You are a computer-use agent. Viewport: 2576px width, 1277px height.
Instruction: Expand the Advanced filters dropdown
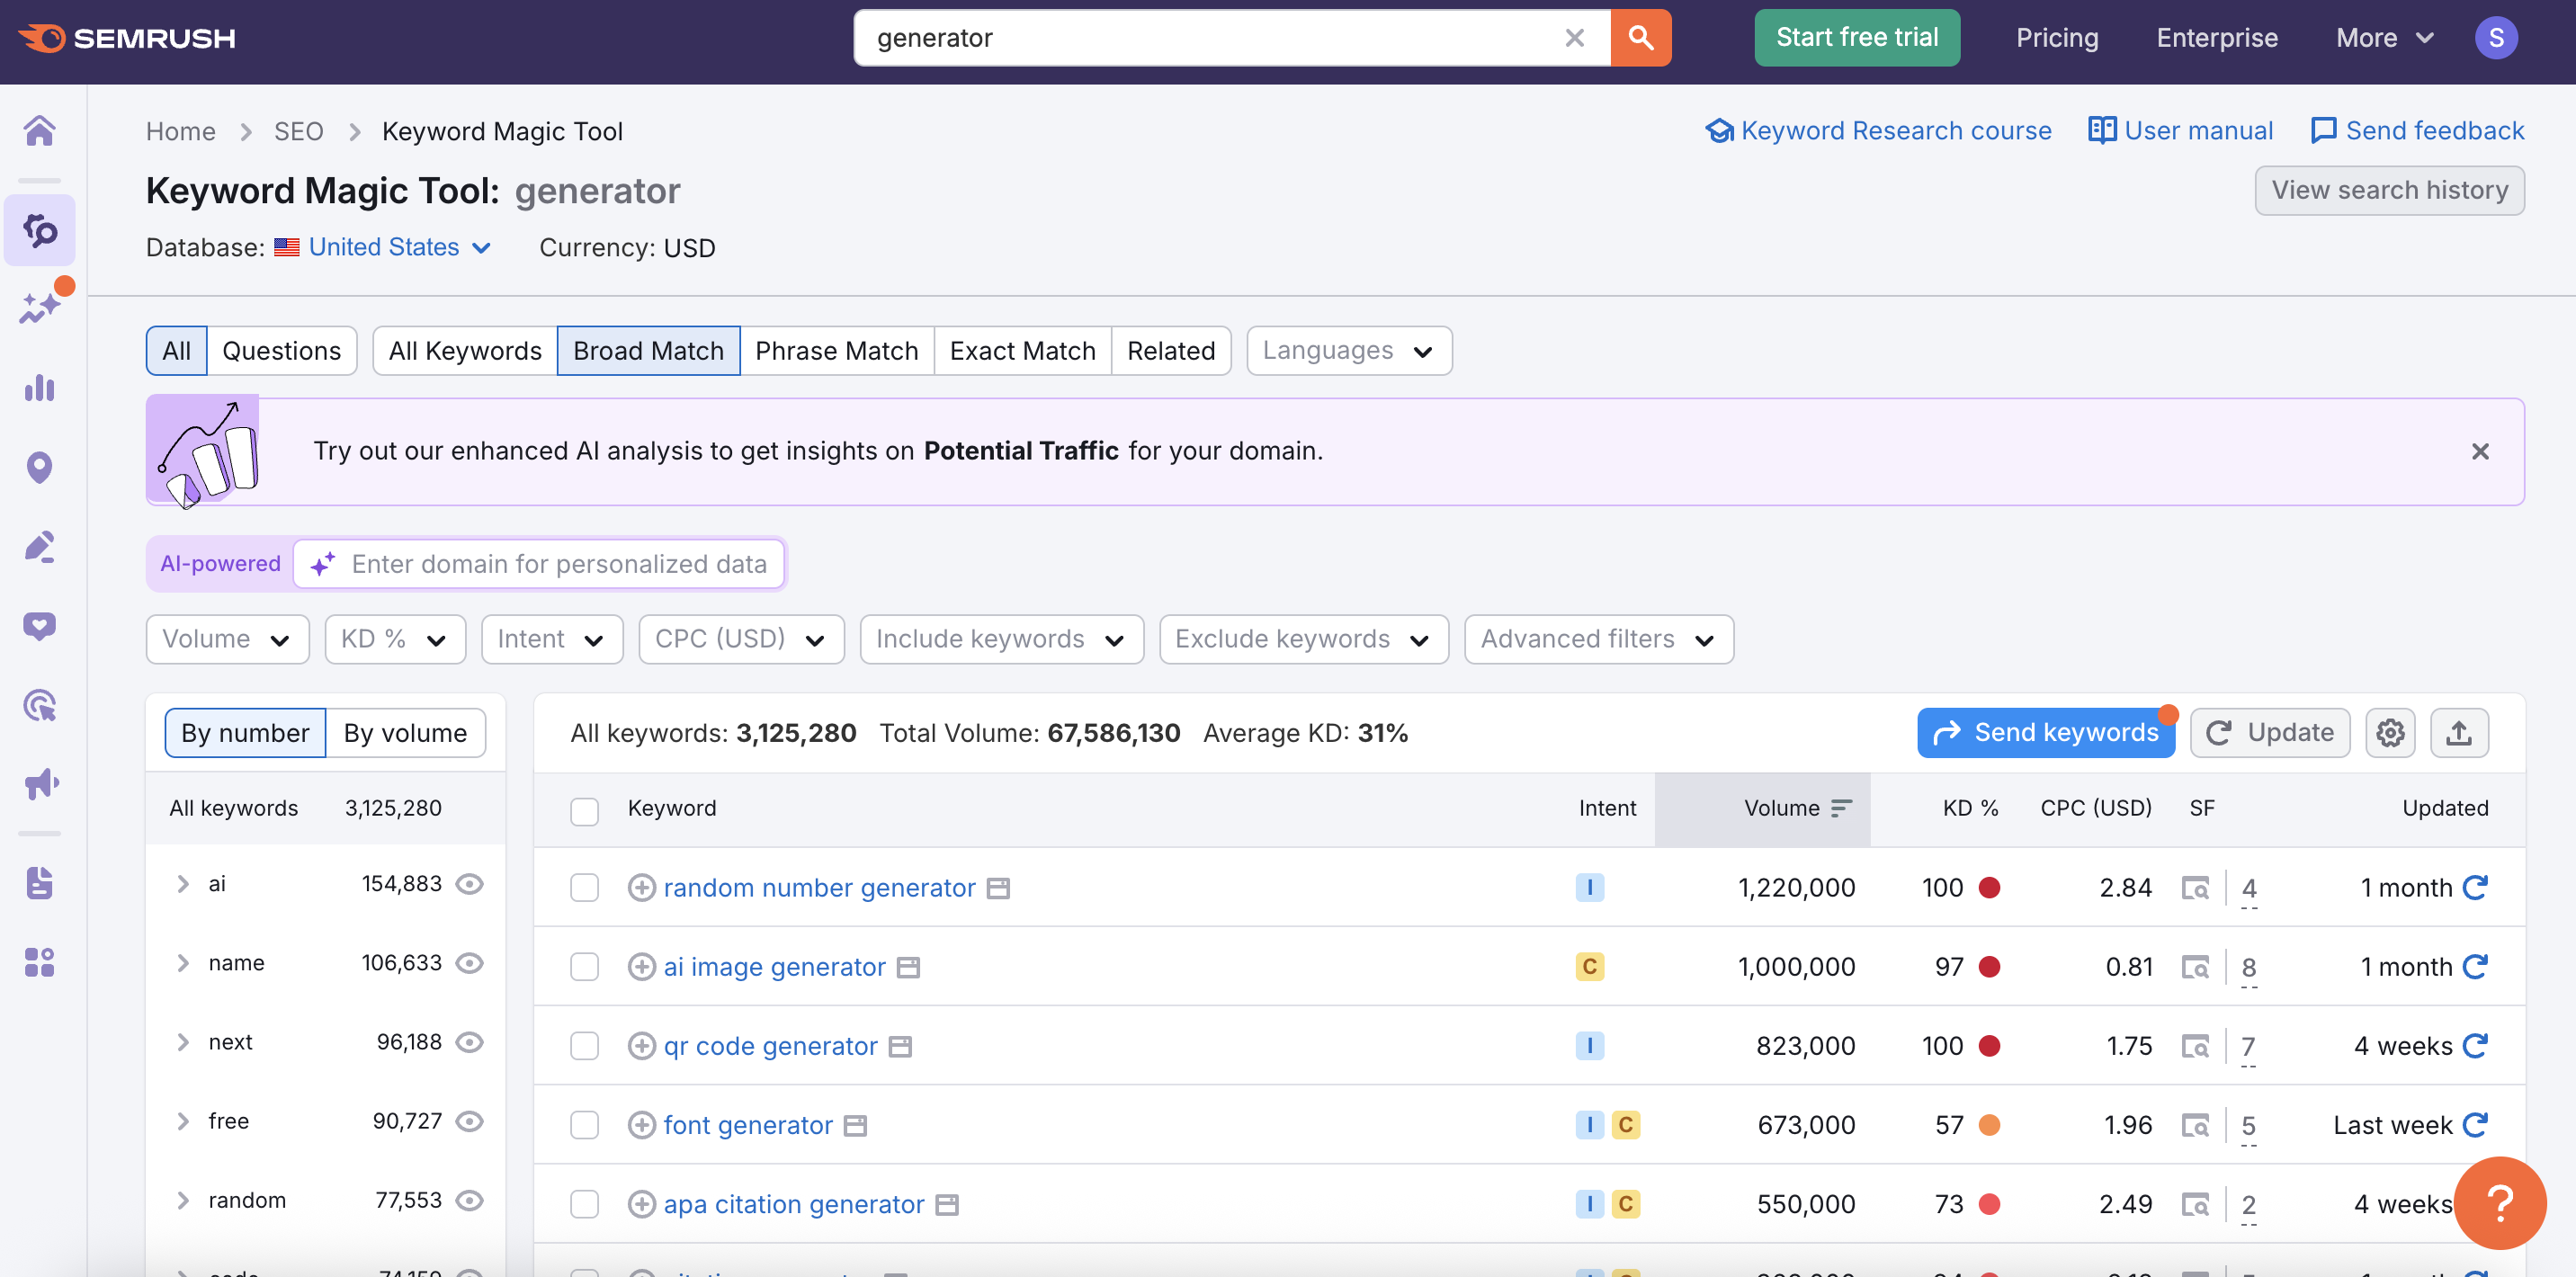click(x=1598, y=639)
